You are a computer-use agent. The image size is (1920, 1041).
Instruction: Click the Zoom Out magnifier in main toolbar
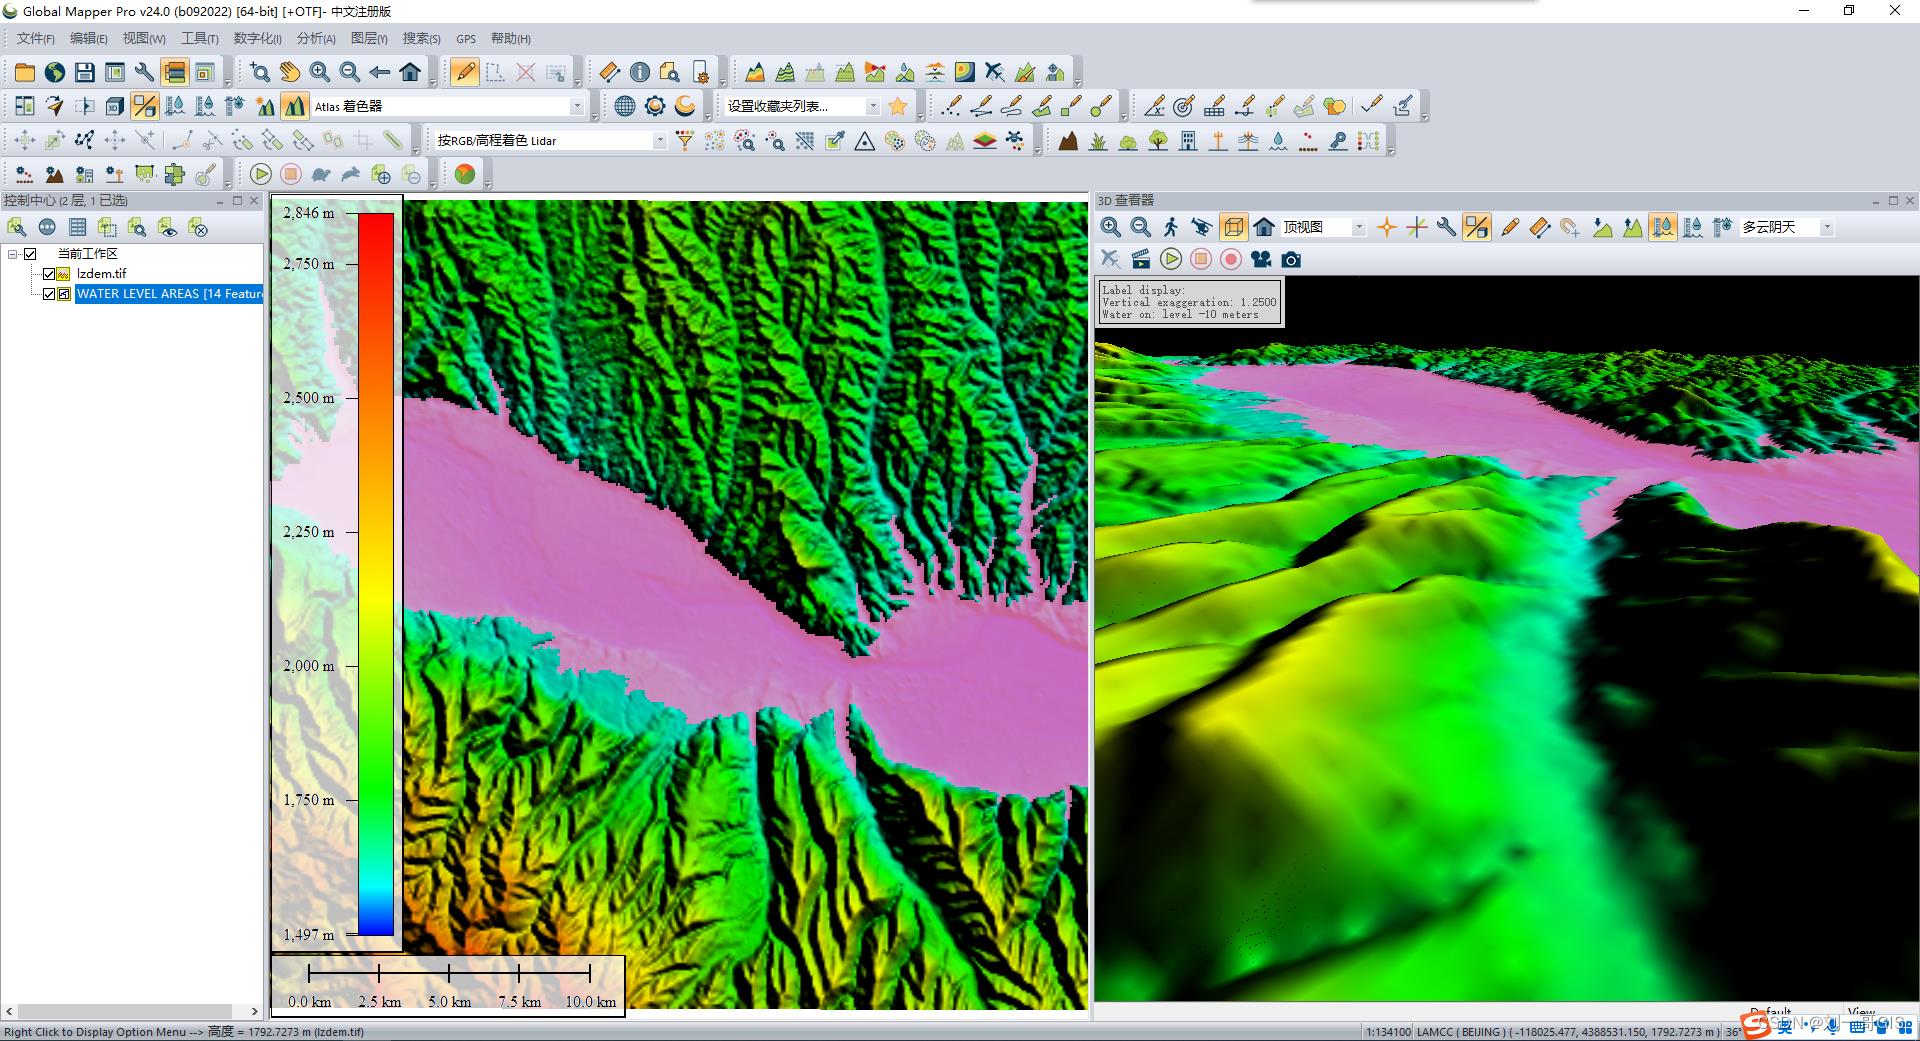point(350,72)
